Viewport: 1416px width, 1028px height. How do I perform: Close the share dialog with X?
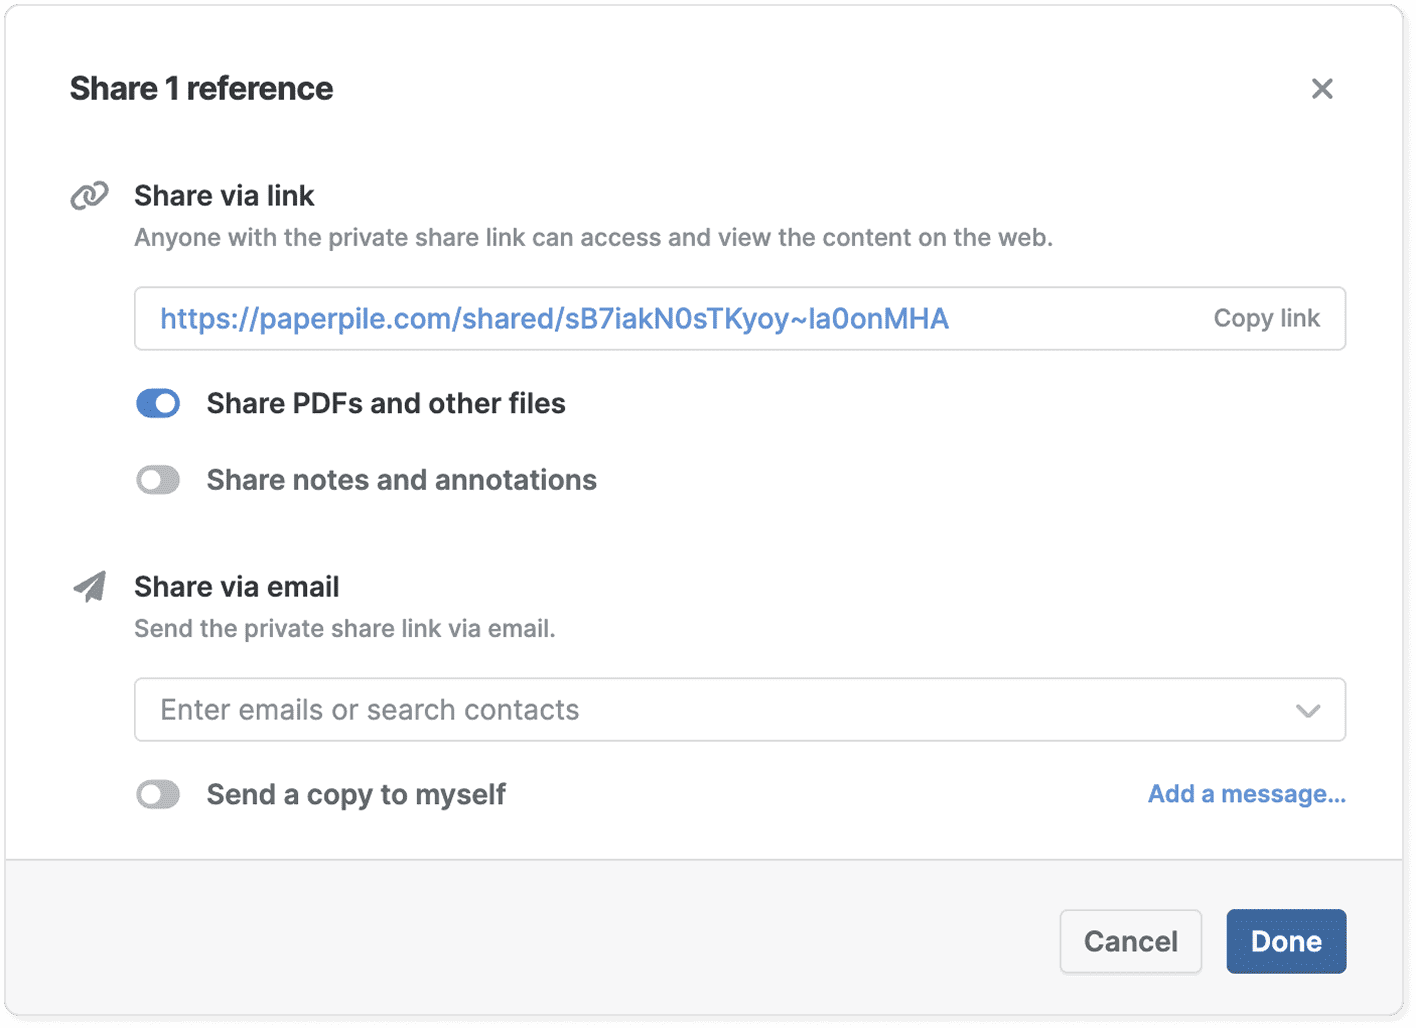click(x=1322, y=89)
